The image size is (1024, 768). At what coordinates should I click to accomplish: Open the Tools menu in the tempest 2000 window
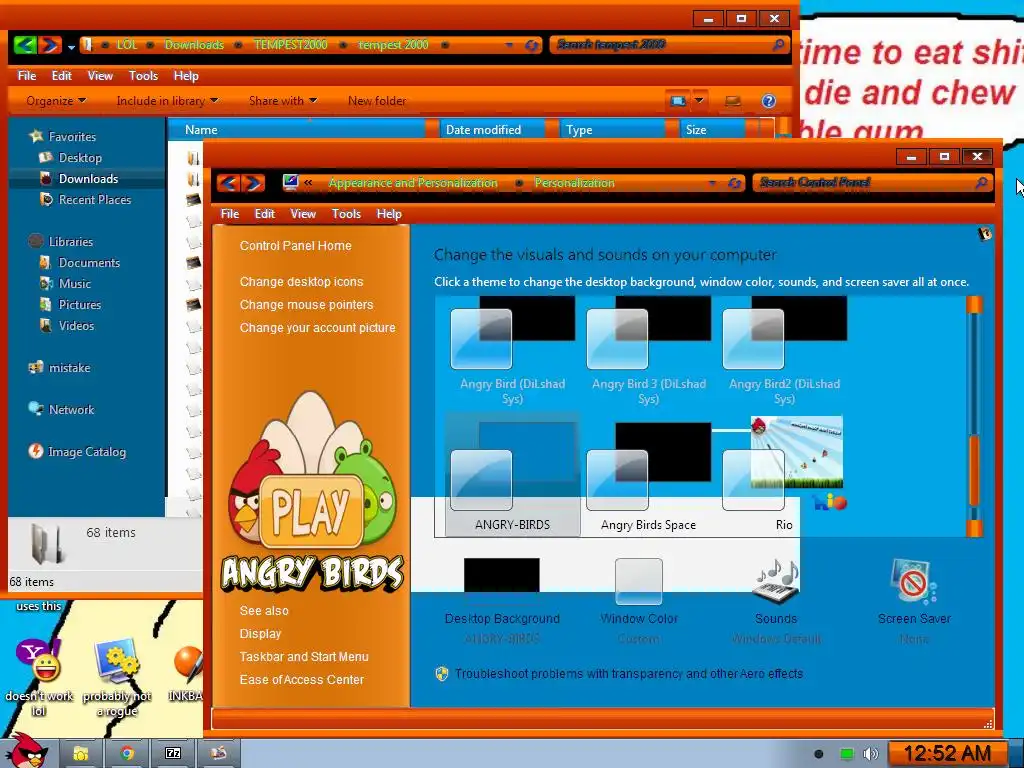point(143,76)
